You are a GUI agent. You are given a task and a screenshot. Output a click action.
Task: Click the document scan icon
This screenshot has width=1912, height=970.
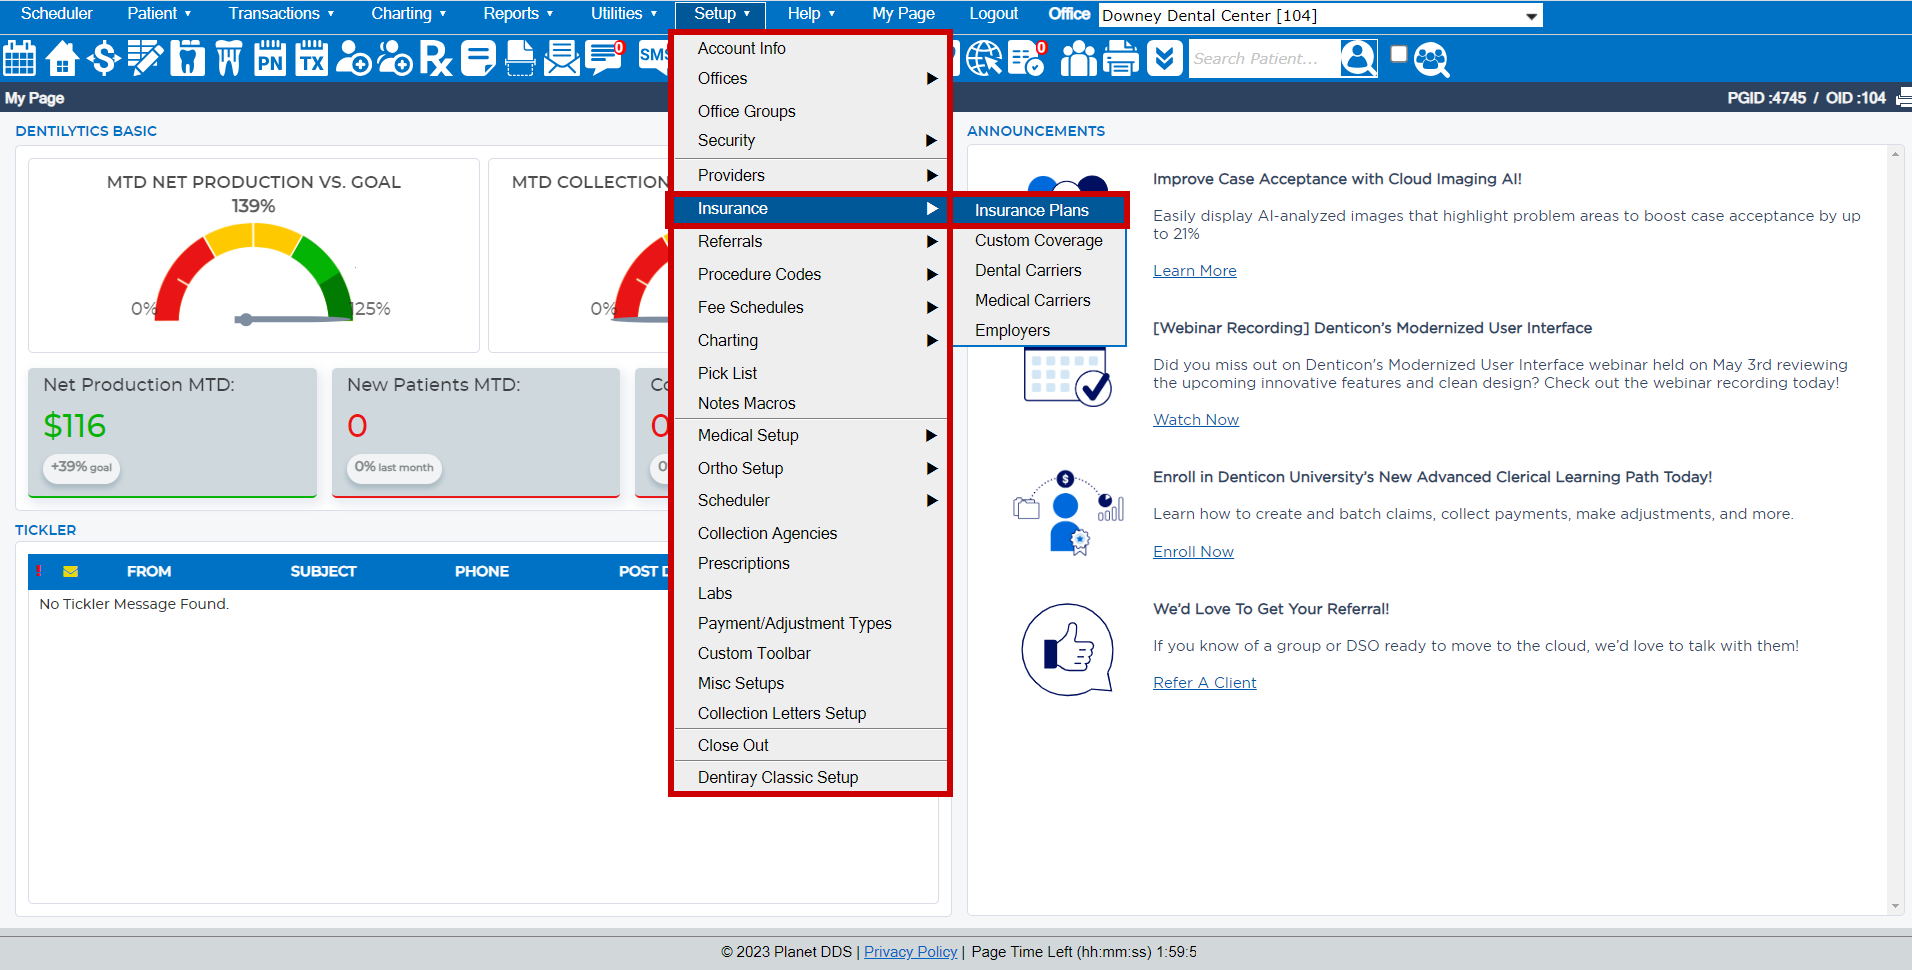pyautogui.click(x=520, y=59)
